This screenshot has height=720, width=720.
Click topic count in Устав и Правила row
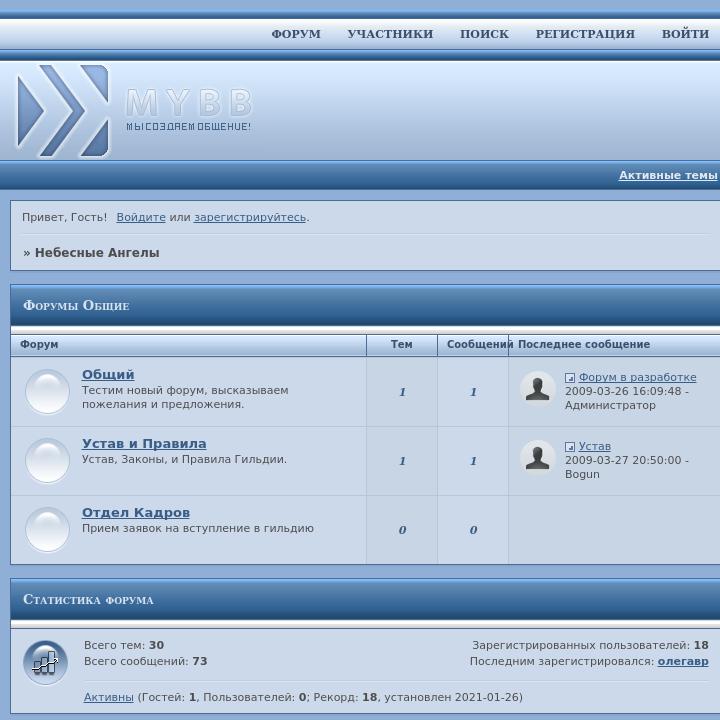click(402, 461)
